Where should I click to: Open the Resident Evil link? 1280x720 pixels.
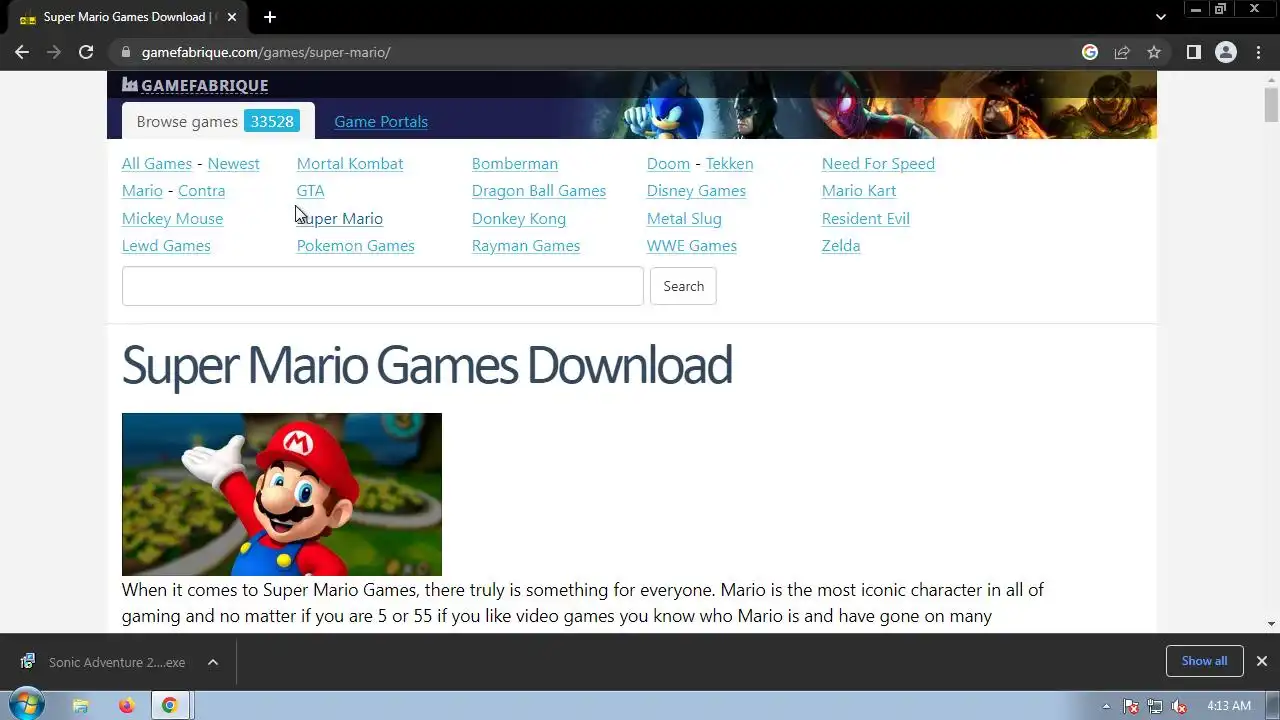click(866, 218)
